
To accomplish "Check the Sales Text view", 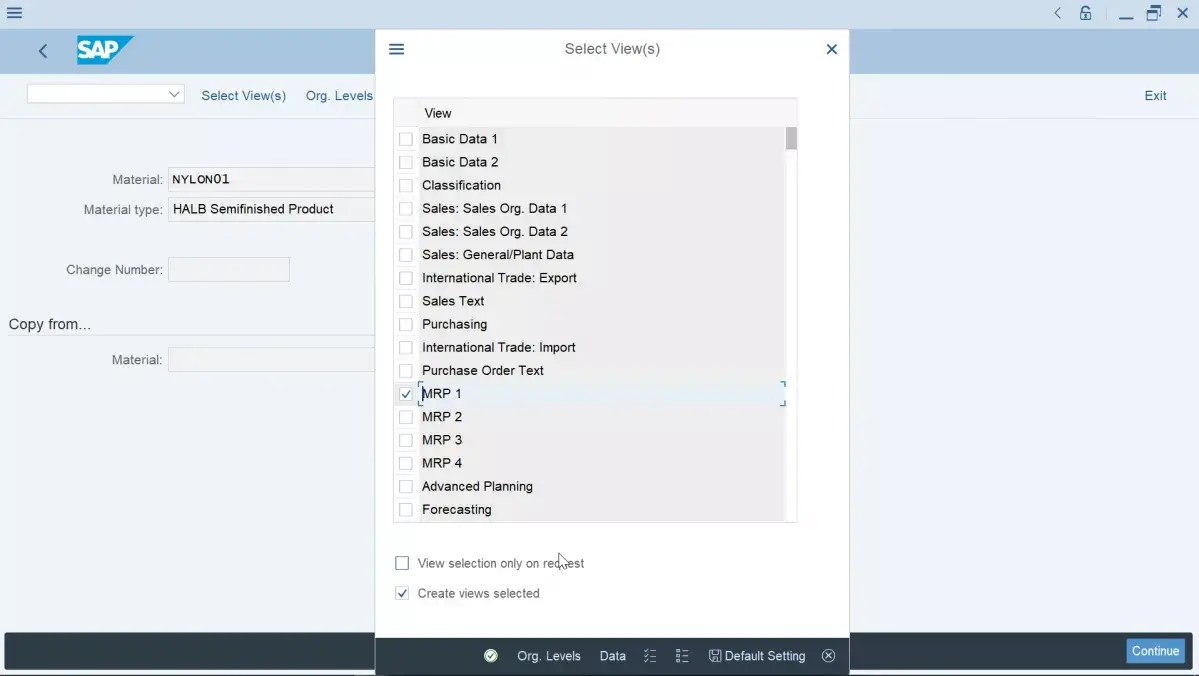I will pyautogui.click(x=406, y=301).
